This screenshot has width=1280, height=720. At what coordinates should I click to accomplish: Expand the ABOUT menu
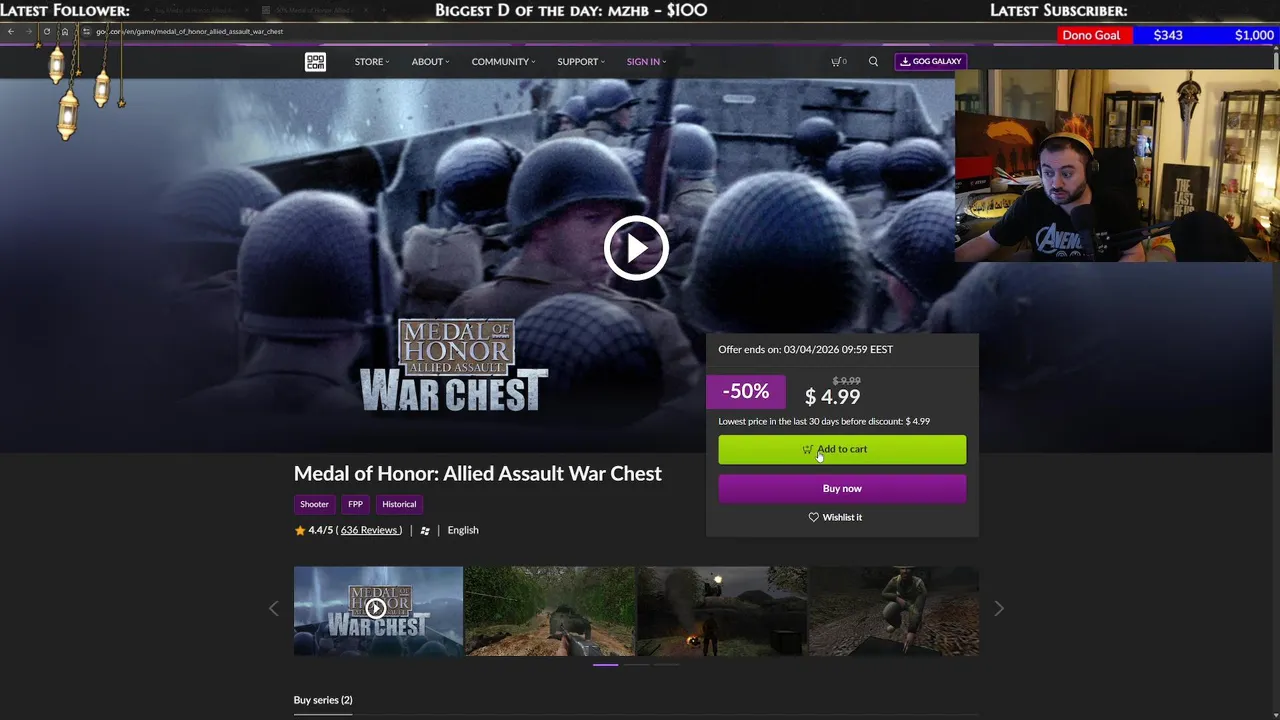click(430, 62)
